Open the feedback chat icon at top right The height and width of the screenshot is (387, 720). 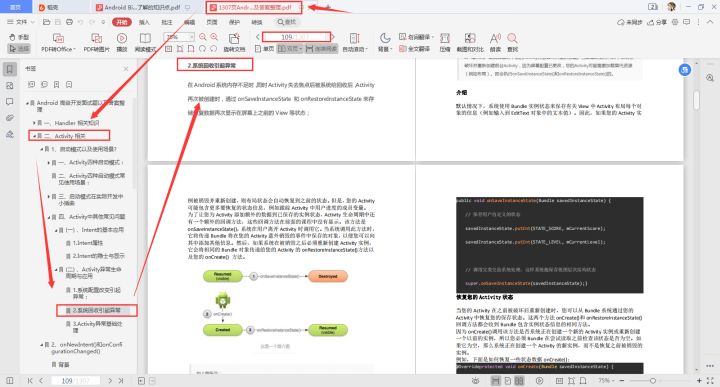(686, 22)
